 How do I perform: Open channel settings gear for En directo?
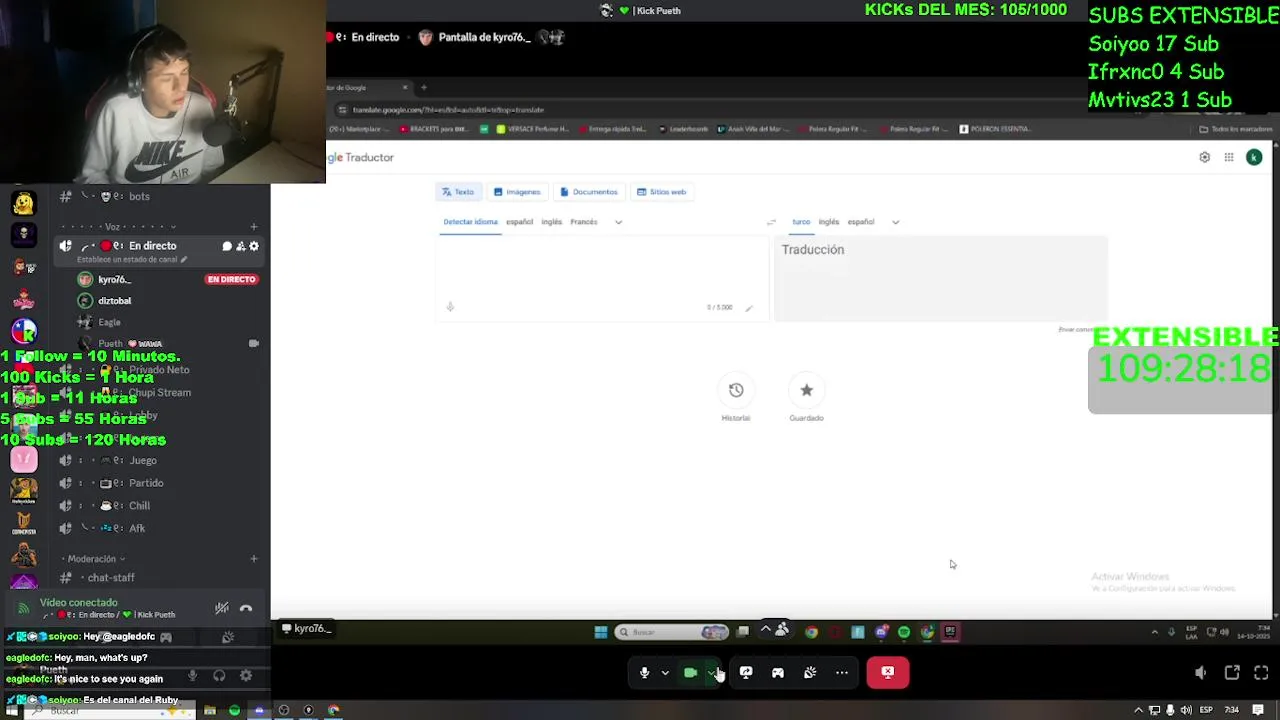tap(254, 246)
